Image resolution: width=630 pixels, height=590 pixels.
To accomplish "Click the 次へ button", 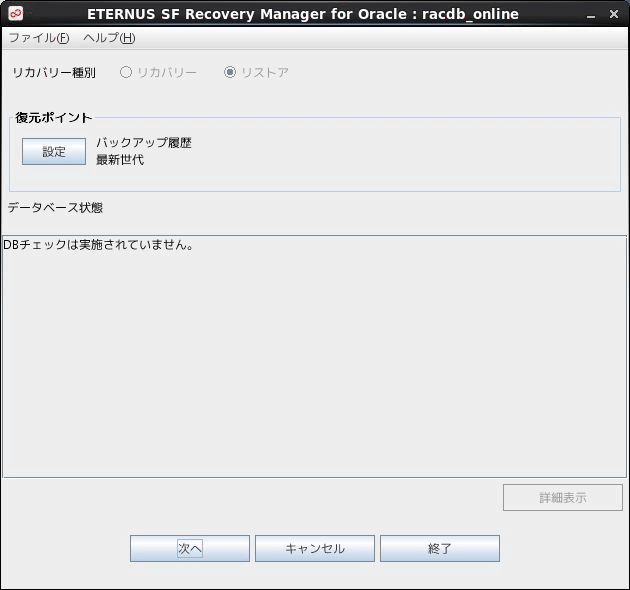I will (x=190, y=549).
